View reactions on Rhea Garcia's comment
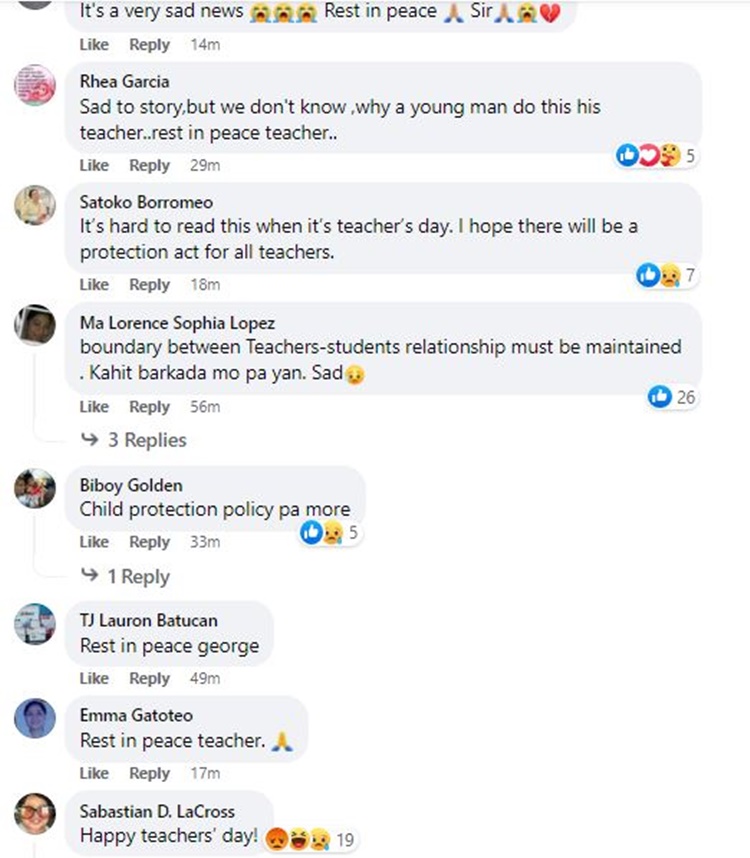 (656, 155)
